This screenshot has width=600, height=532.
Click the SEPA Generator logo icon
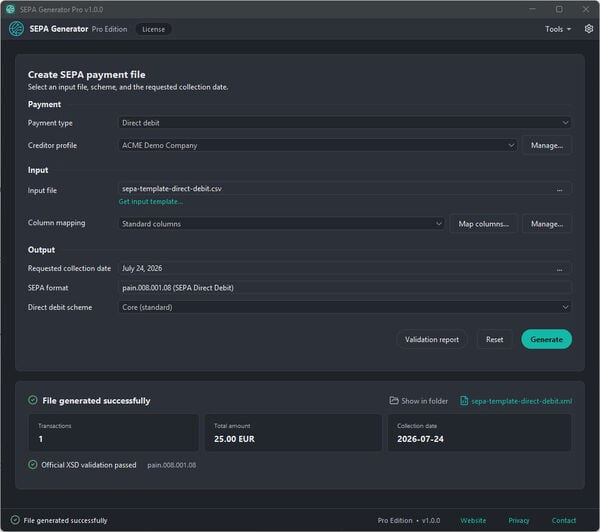click(16, 29)
